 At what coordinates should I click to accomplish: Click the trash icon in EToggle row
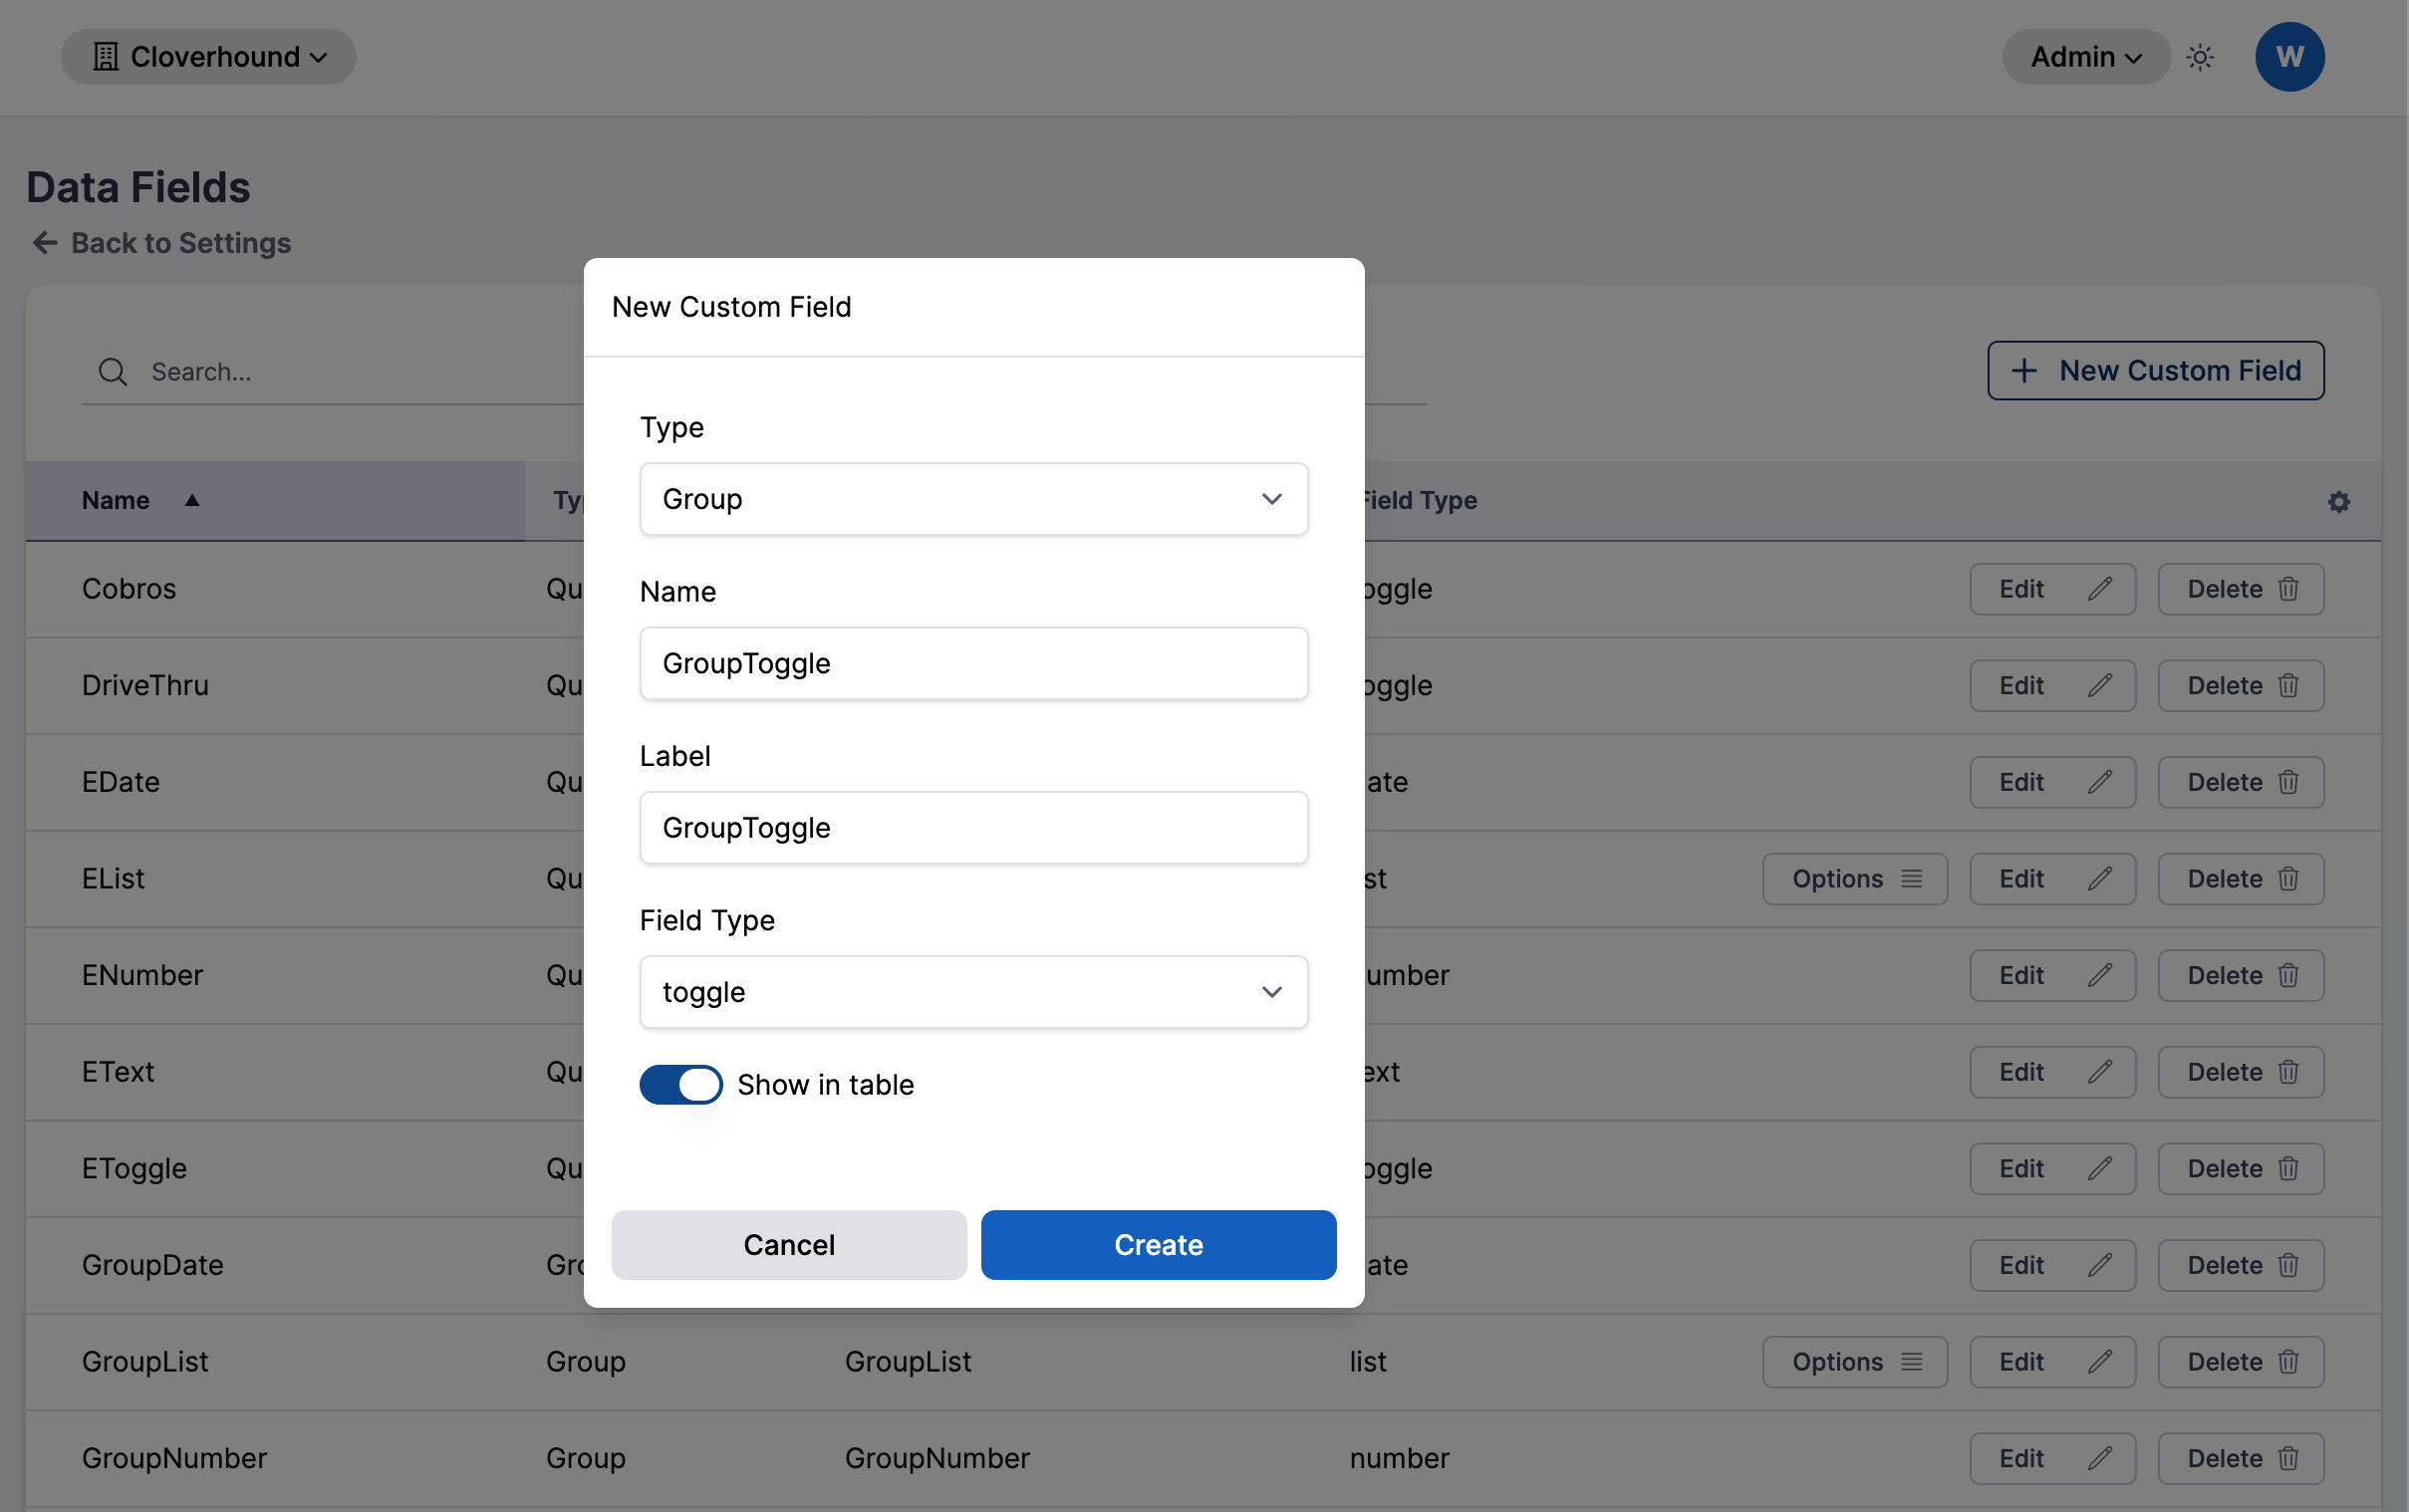click(x=2288, y=1169)
